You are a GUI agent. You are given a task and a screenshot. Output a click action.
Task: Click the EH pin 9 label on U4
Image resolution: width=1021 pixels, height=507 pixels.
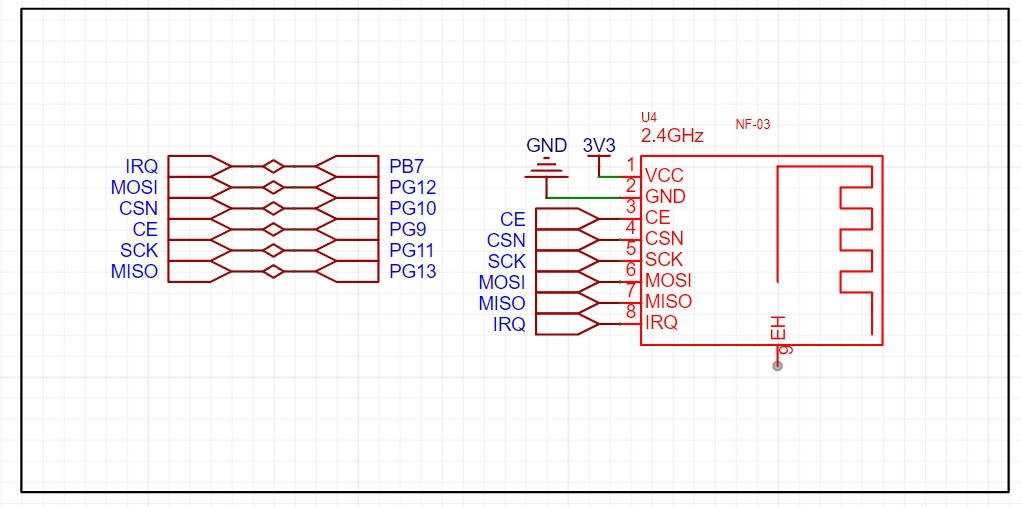(779, 327)
